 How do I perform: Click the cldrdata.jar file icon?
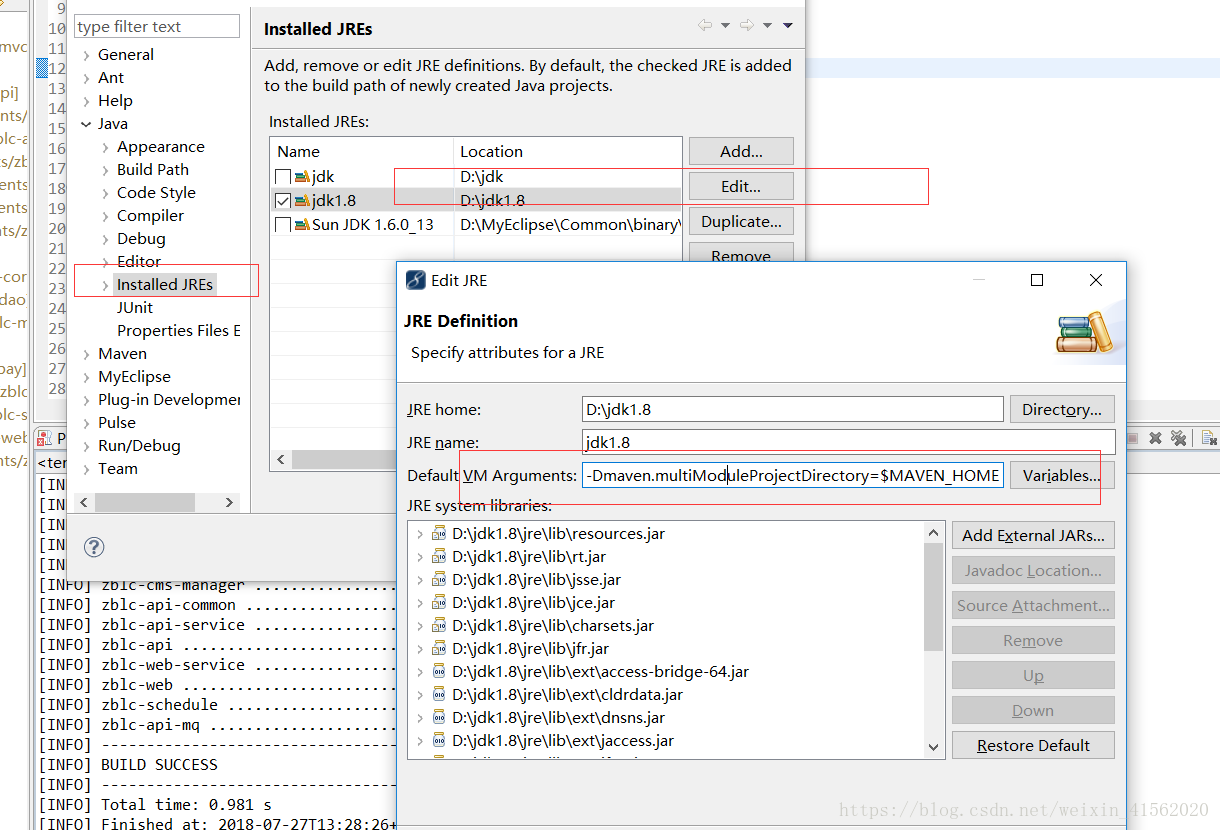[x=439, y=695]
